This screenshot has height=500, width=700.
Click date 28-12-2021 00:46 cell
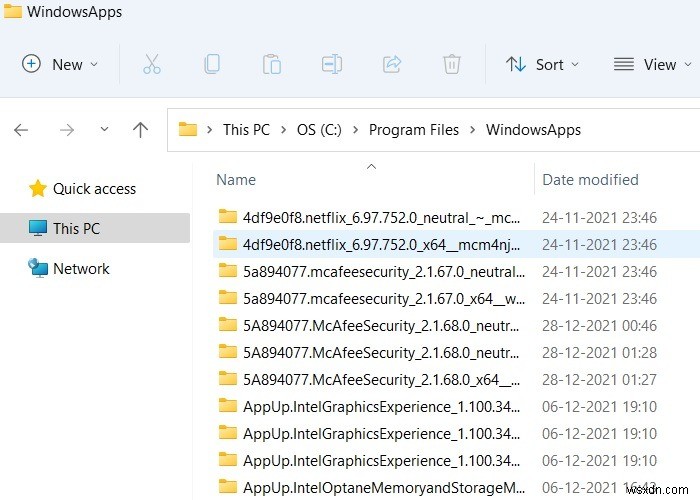pyautogui.click(x=599, y=325)
